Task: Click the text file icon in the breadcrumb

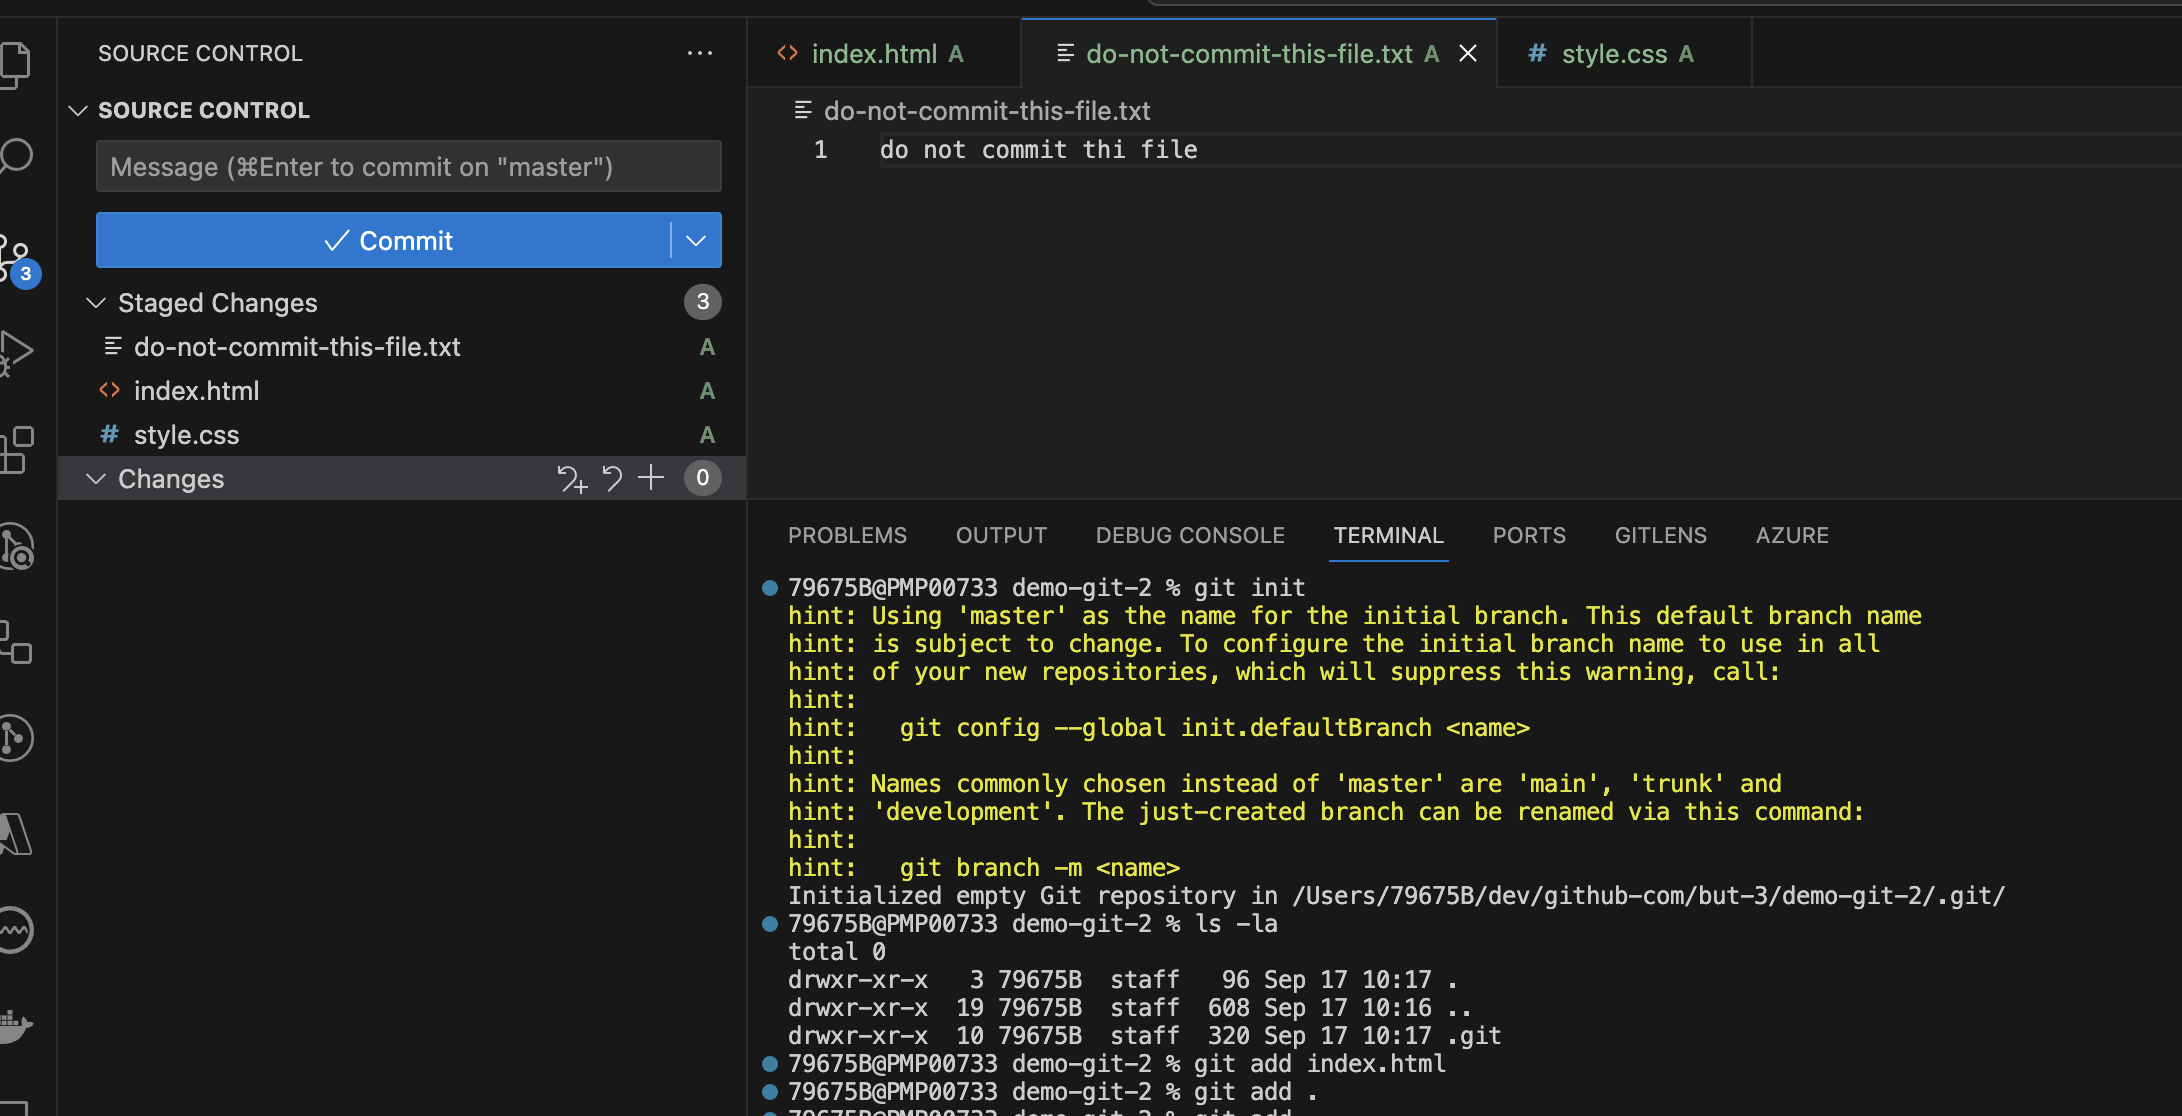Action: point(803,110)
